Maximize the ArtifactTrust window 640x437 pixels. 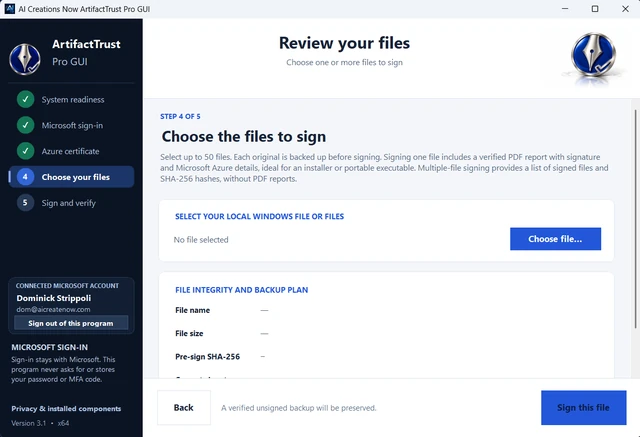click(x=595, y=9)
